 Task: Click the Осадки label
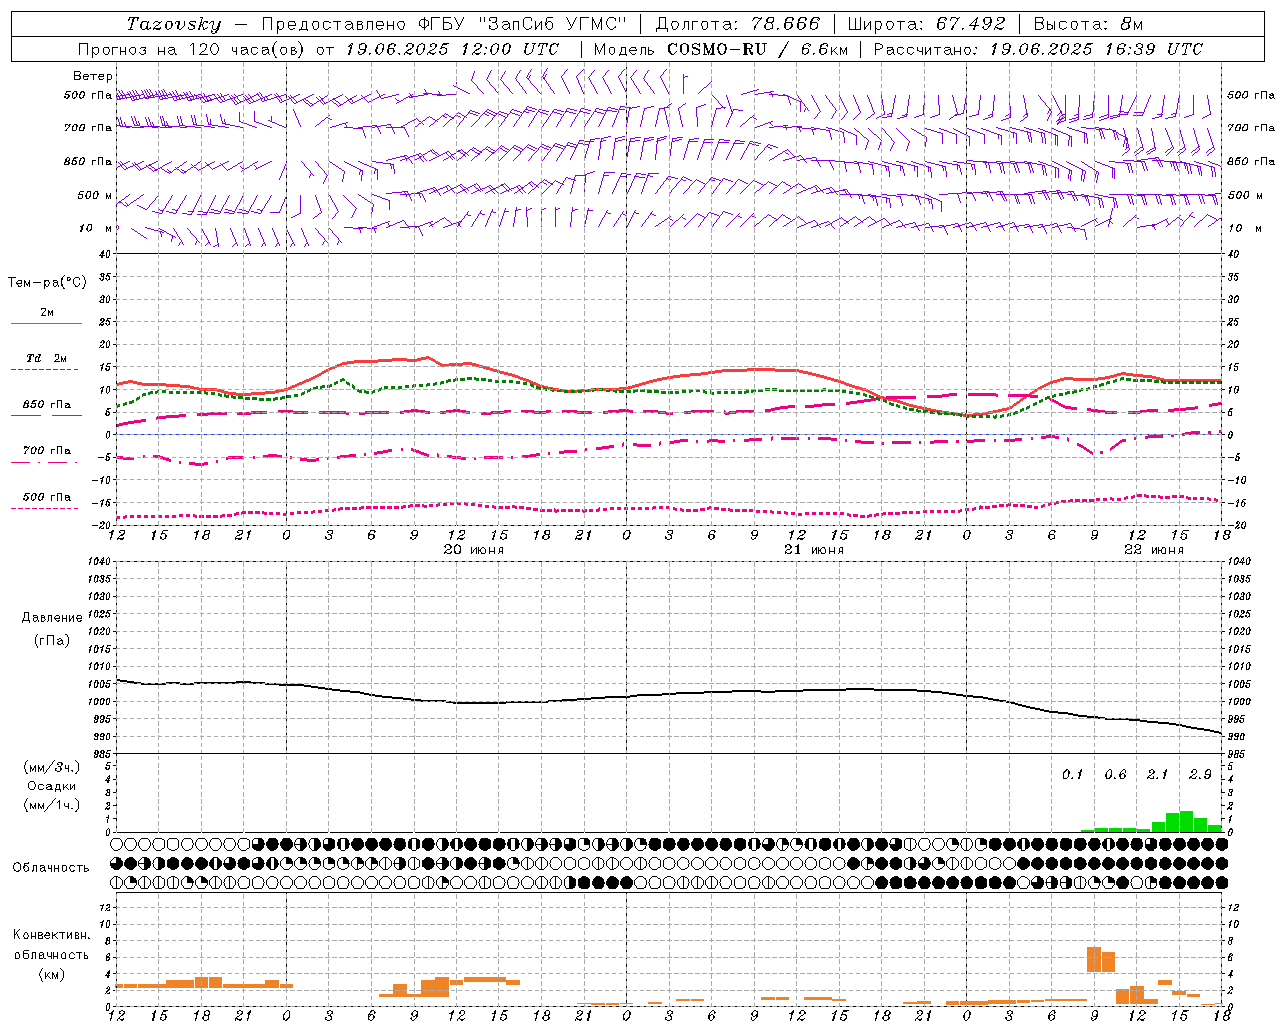click(52, 786)
